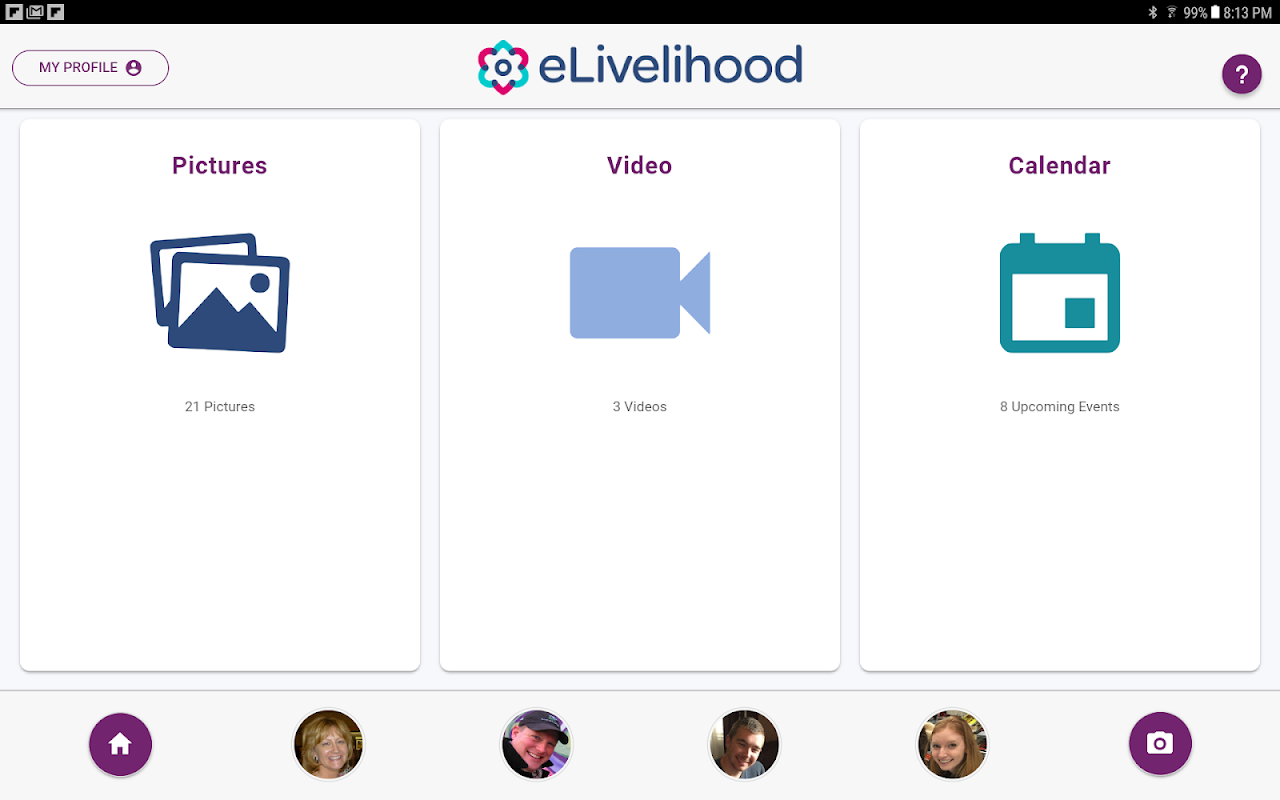
Task: Open the Gmail notification icon in the status bar
Action: coord(35,12)
